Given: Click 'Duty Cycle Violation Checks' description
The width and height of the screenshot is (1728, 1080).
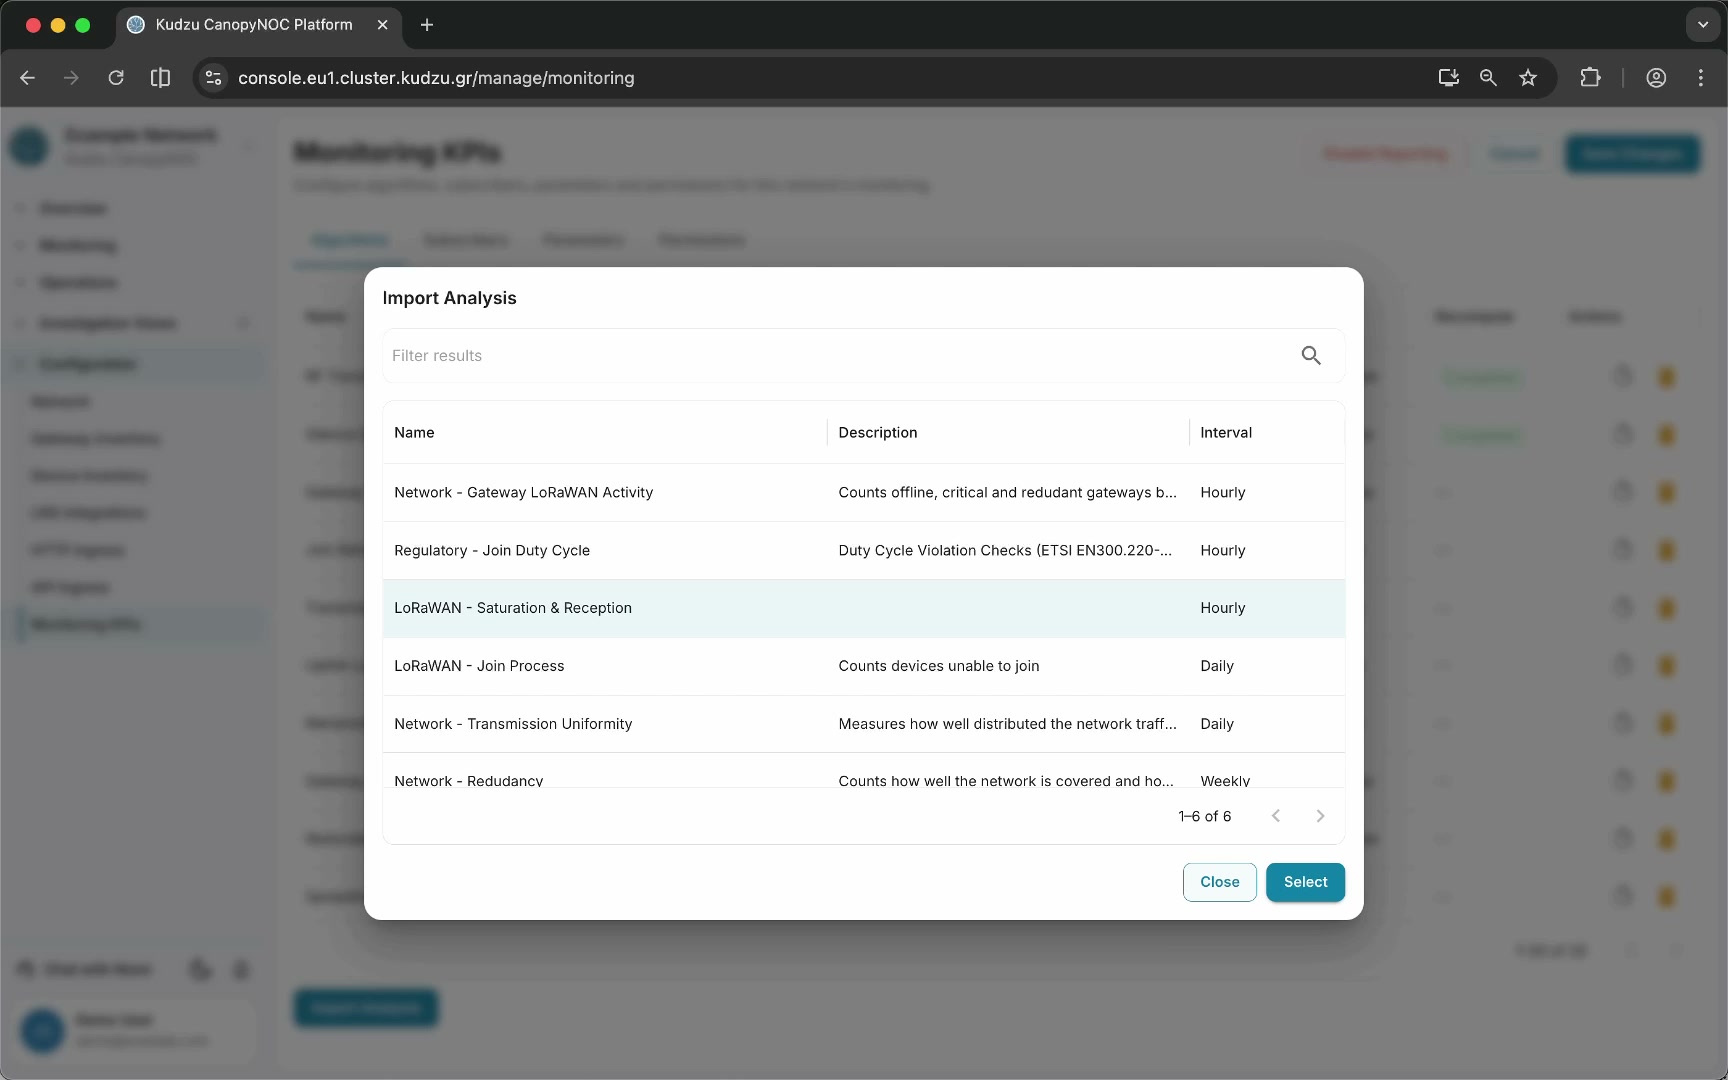Looking at the screenshot, I should pyautogui.click(x=1005, y=550).
